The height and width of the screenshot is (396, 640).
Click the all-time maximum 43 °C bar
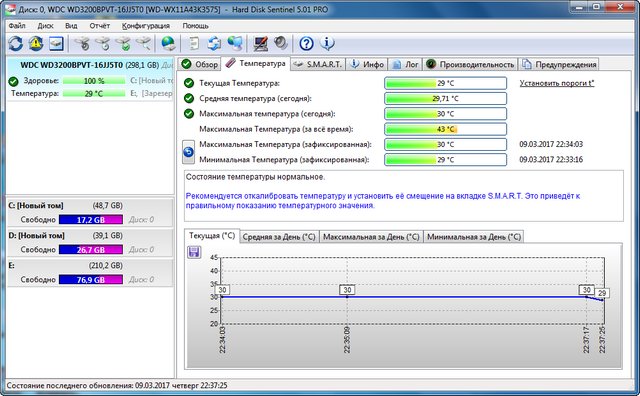[x=445, y=129]
